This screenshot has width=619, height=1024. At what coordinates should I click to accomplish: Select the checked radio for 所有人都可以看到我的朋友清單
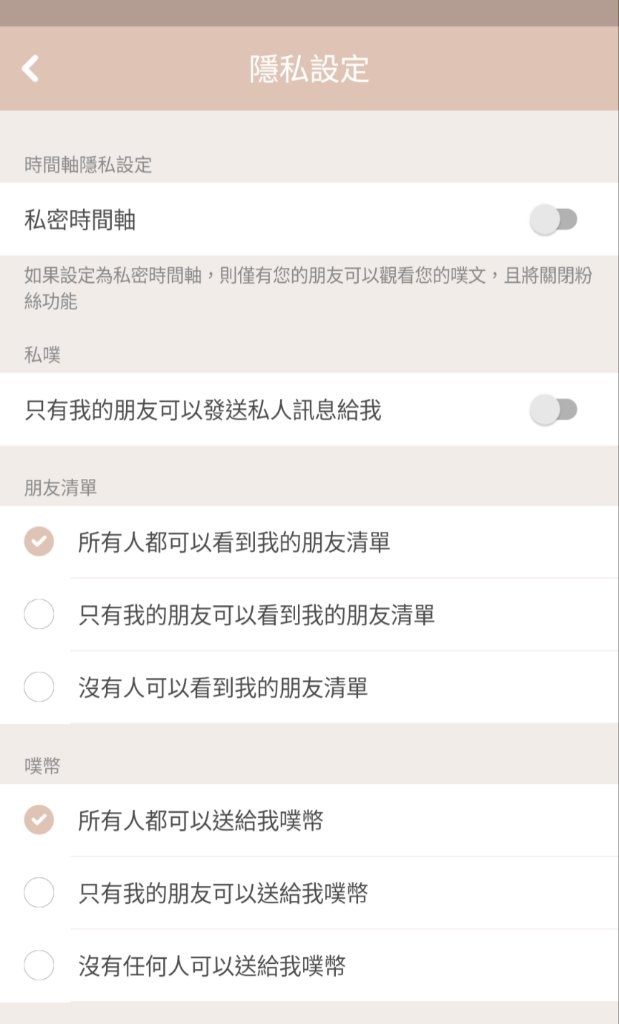pos(39,541)
